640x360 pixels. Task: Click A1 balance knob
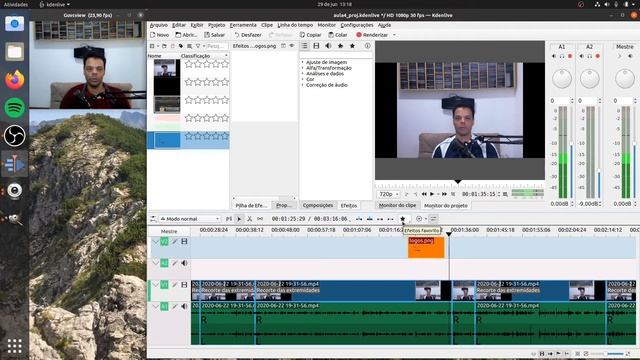tap(562, 79)
